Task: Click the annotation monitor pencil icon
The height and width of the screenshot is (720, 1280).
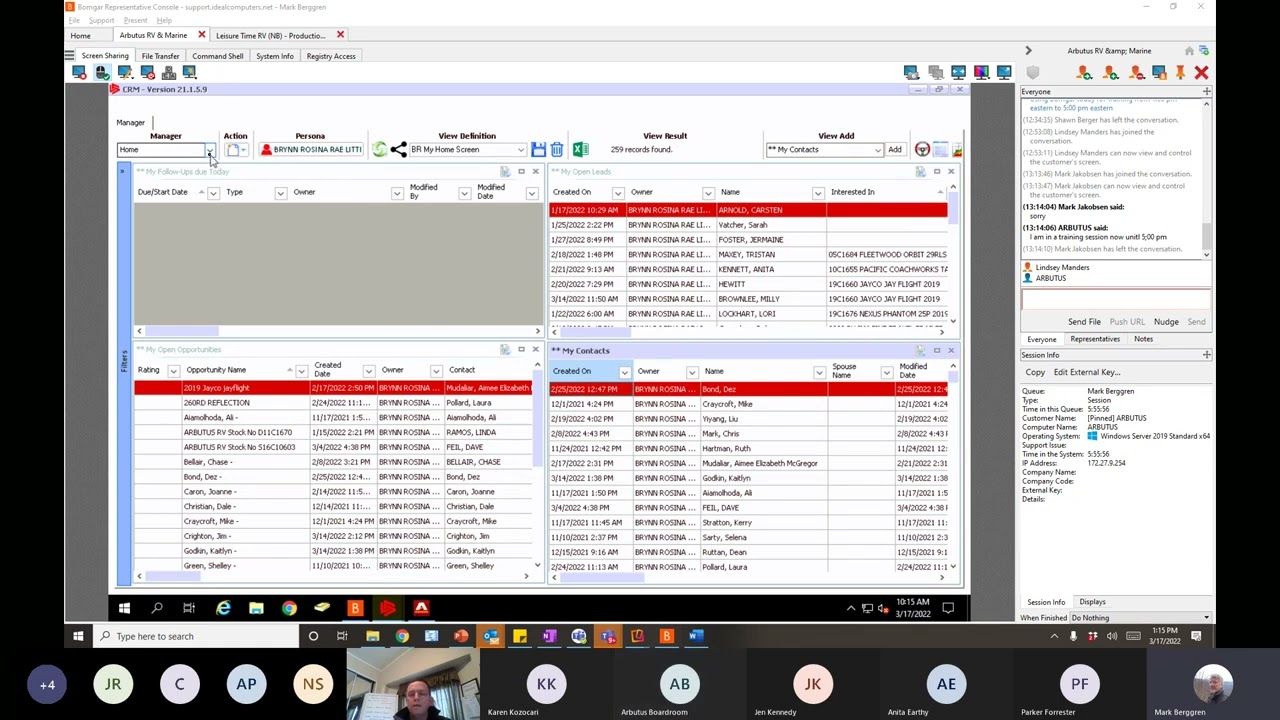Action: (x=125, y=73)
